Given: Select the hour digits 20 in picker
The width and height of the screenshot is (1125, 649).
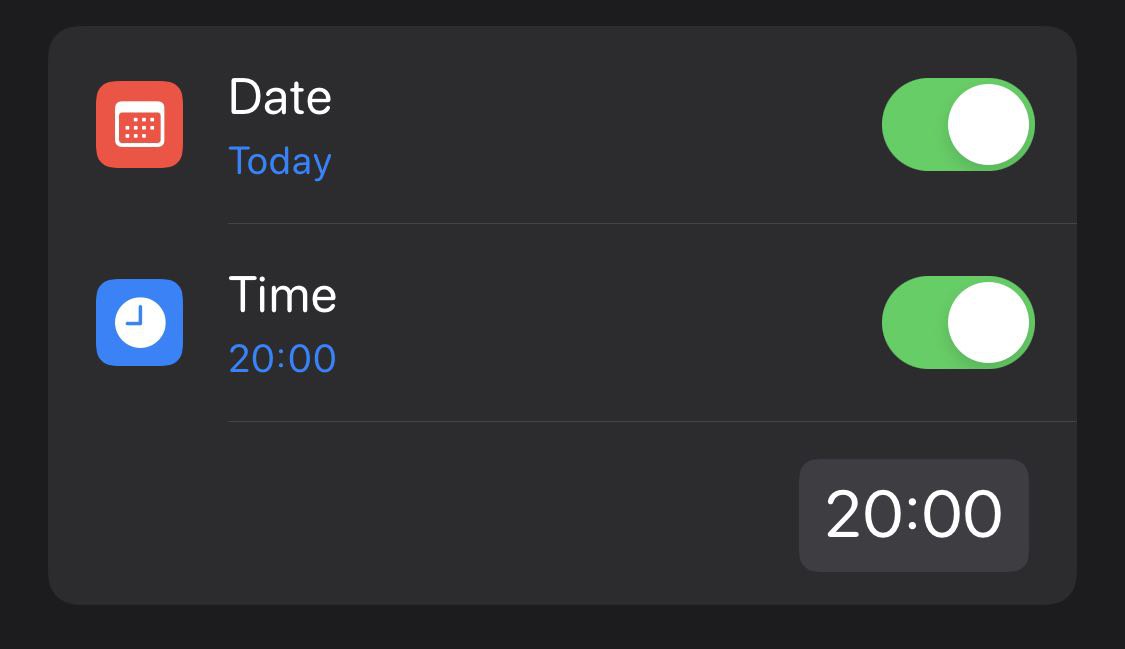Looking at the screenshot, I should [x=864, y=513].
